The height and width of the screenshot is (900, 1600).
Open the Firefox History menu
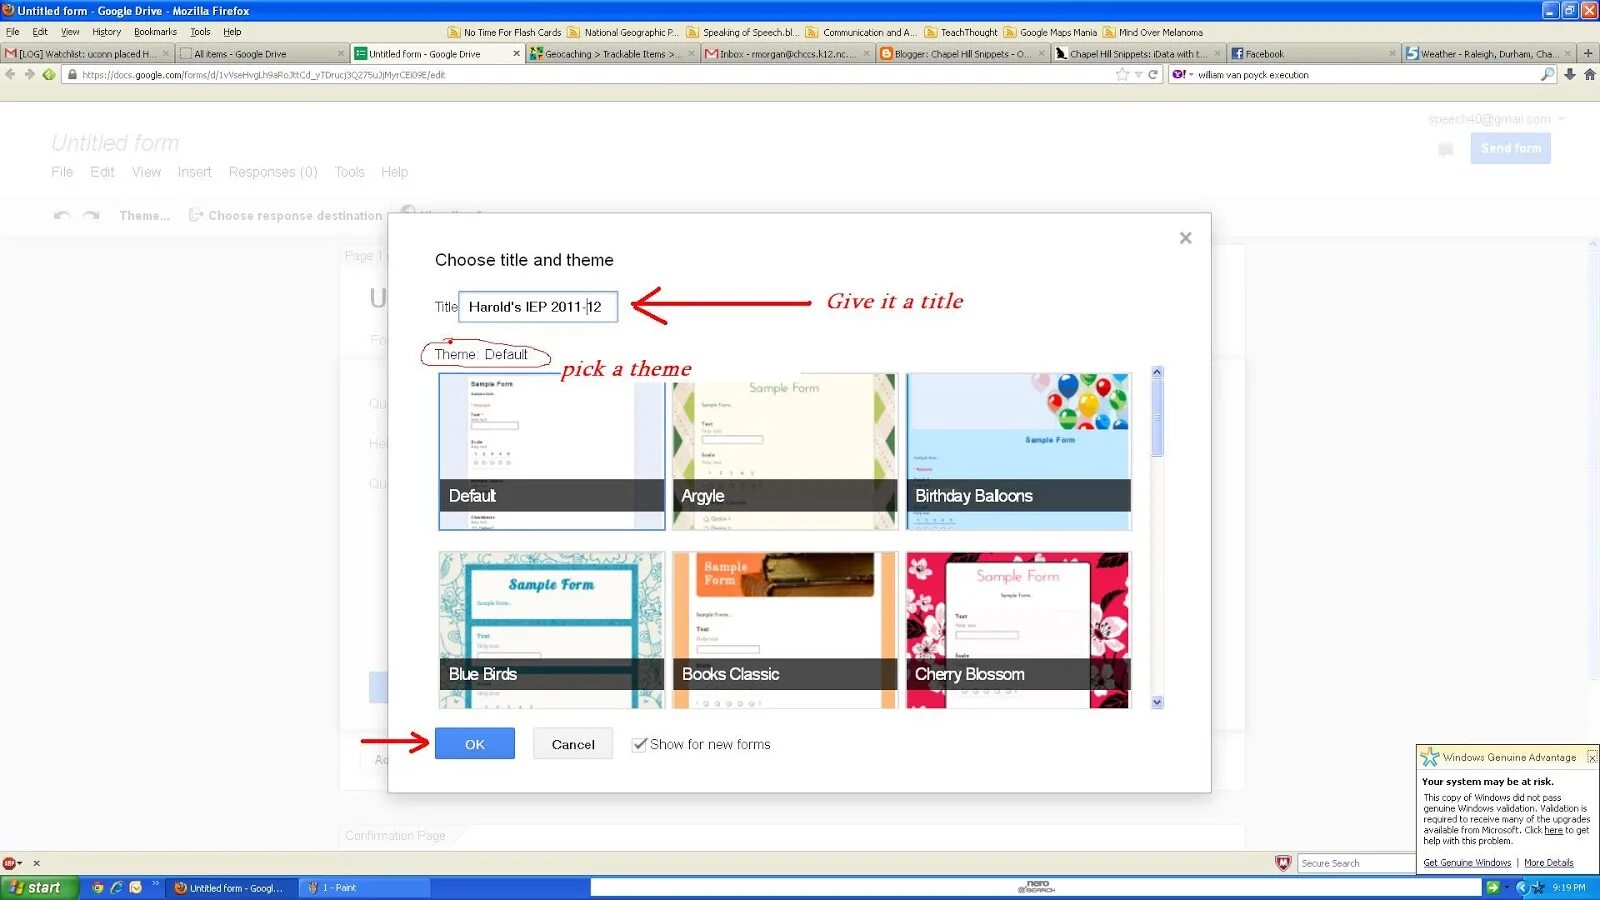[x=106, y=32]
